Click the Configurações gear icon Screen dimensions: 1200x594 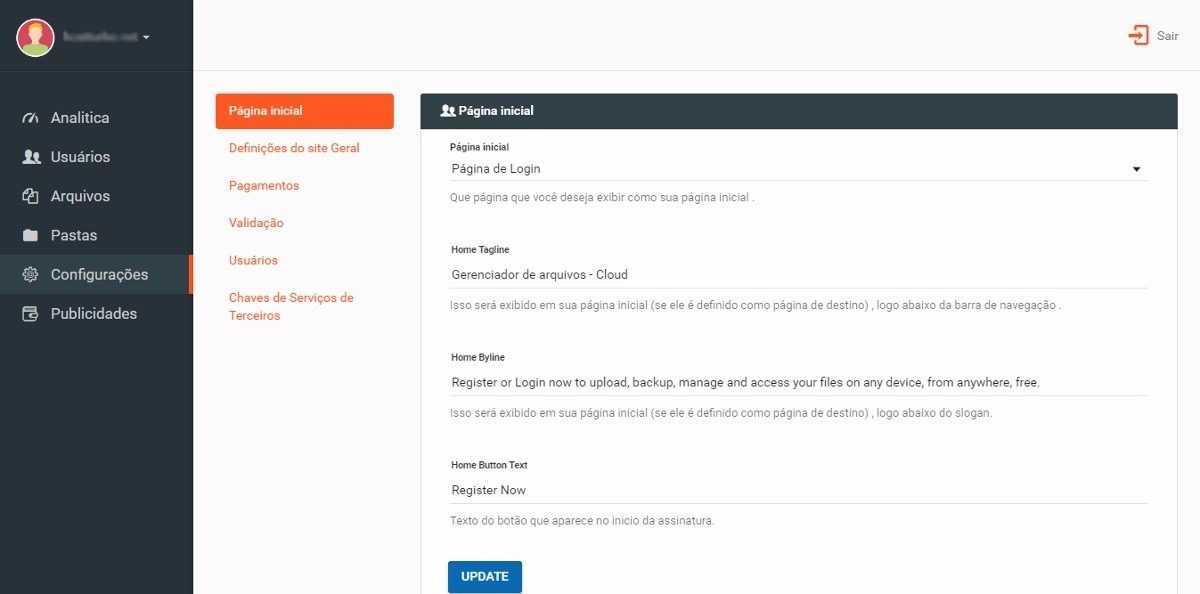coord(30,275)
